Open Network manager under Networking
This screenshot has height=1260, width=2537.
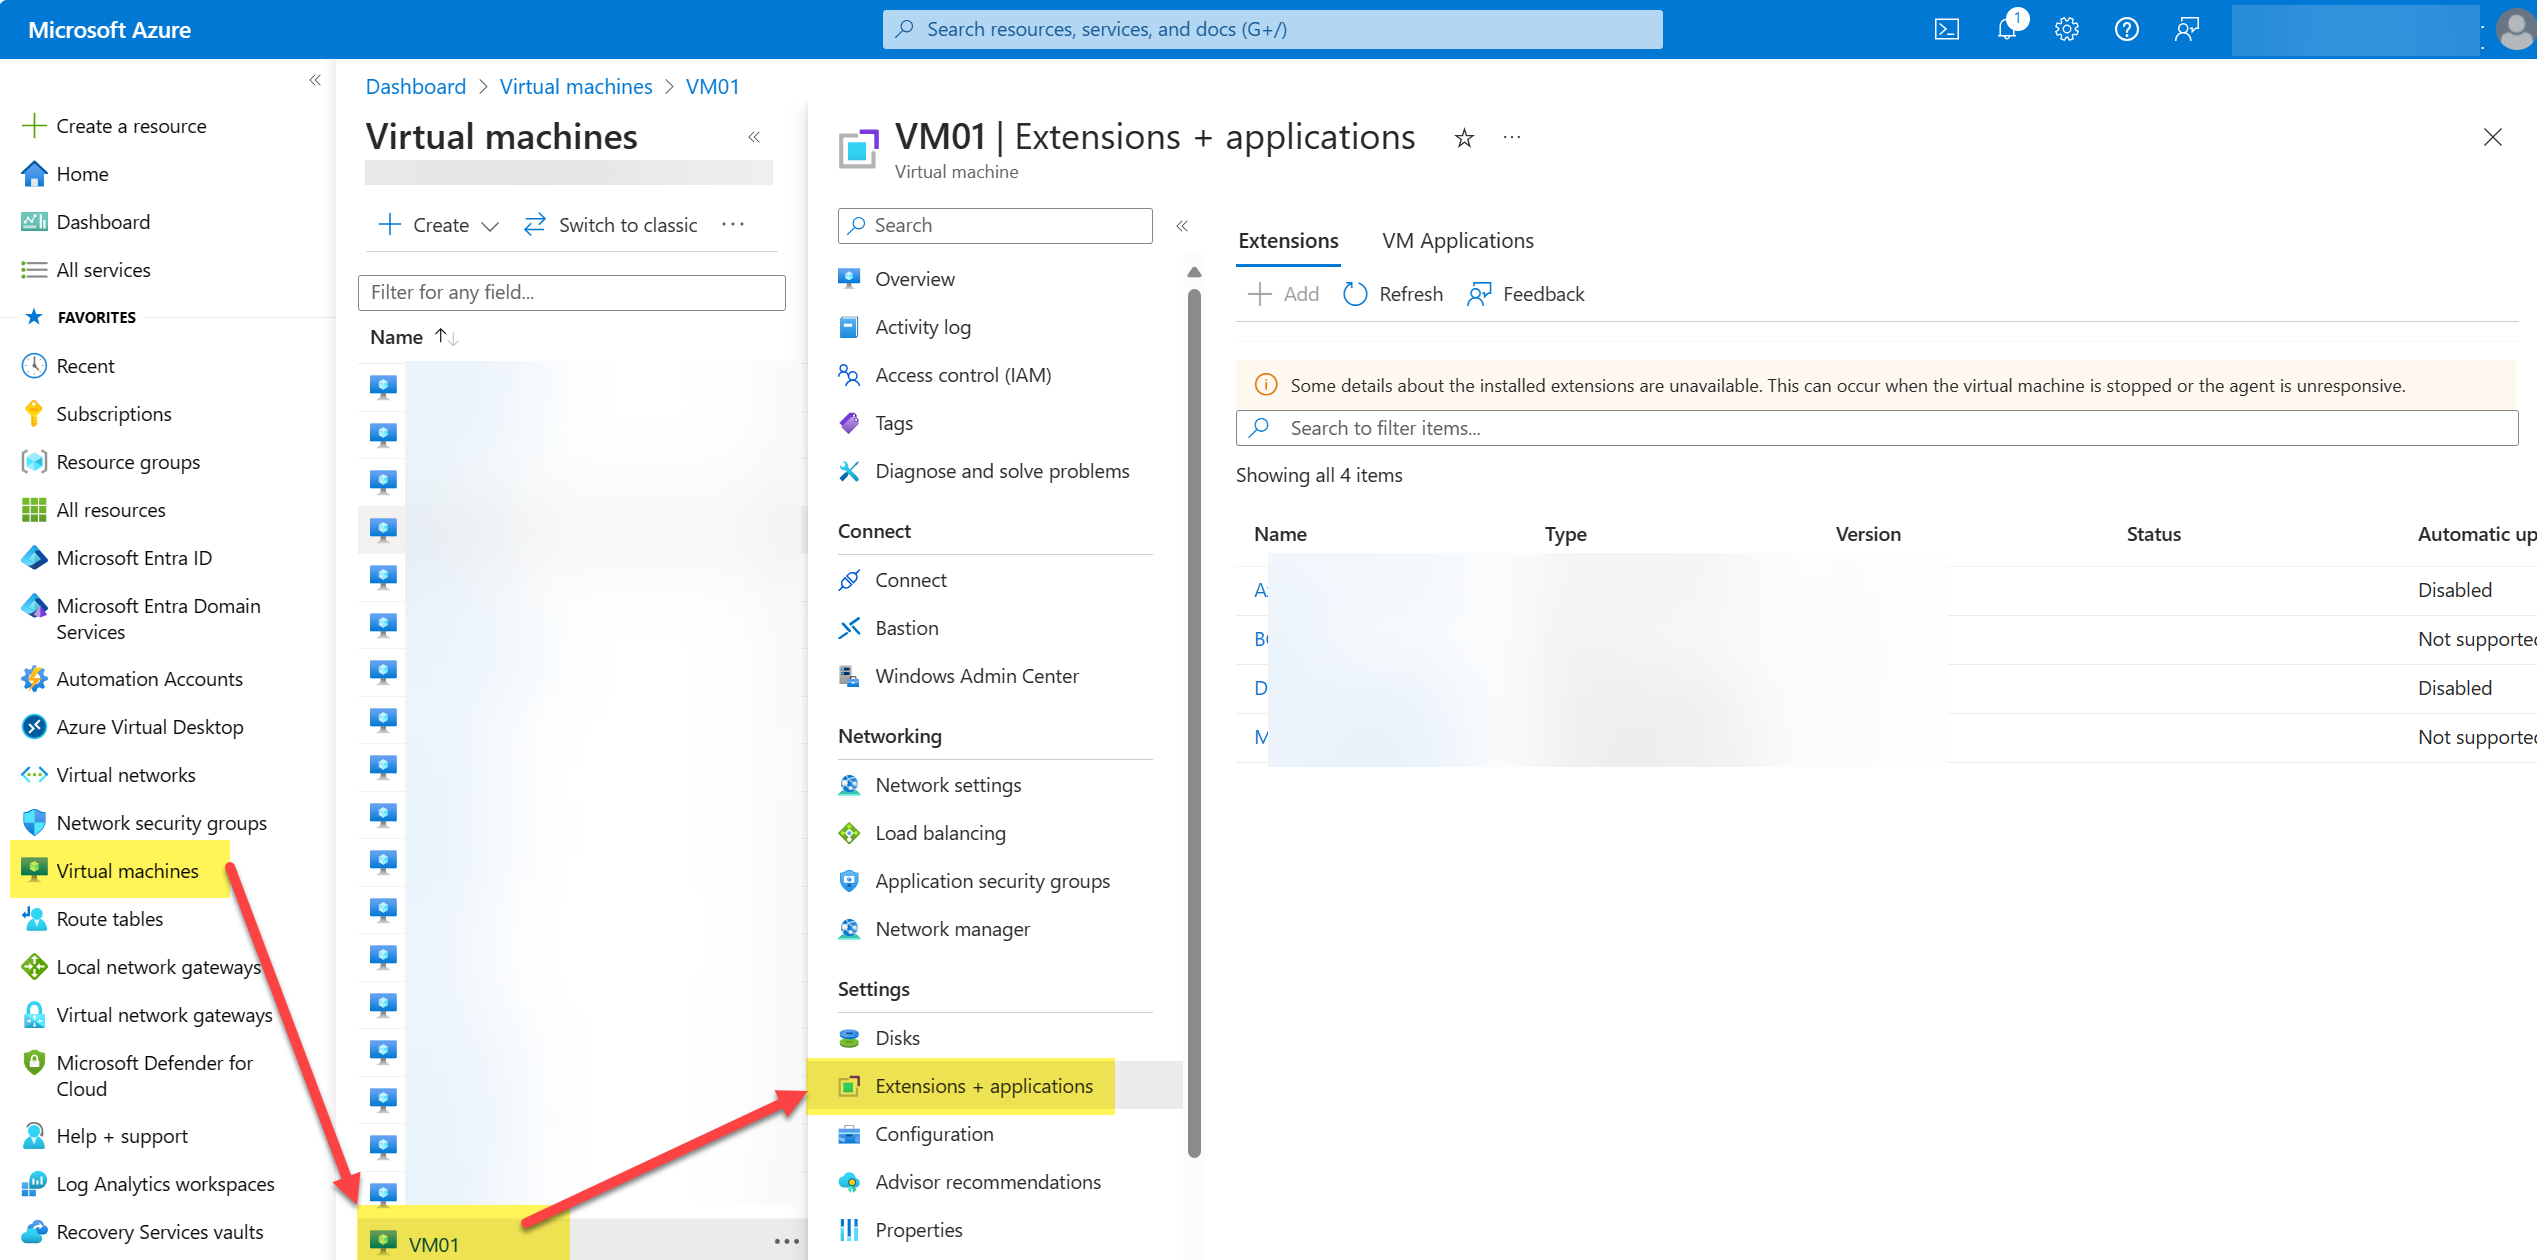tap(952, 928)
